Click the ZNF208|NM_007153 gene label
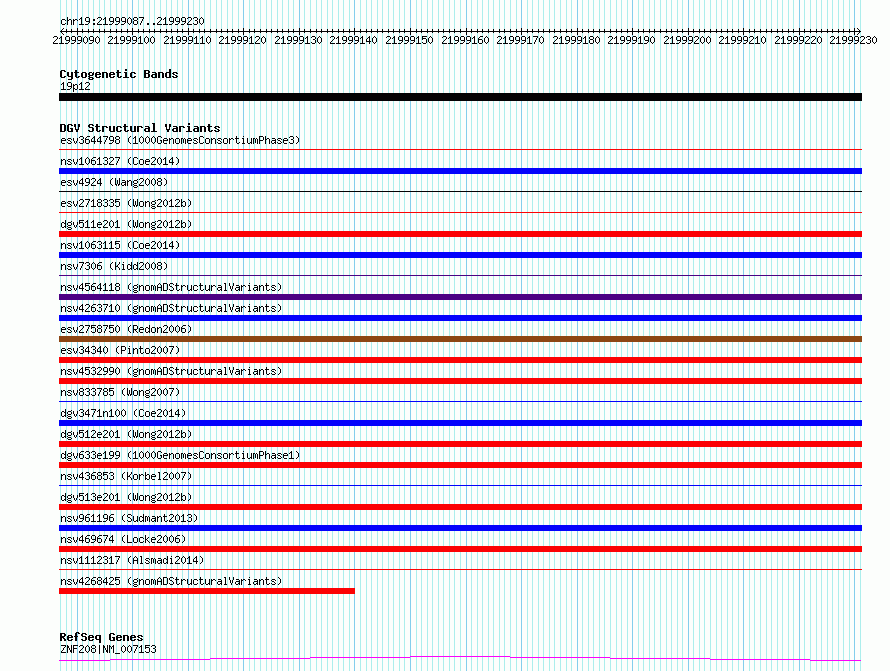This screenshot has width=890, height=671. (x=108, y=649)
